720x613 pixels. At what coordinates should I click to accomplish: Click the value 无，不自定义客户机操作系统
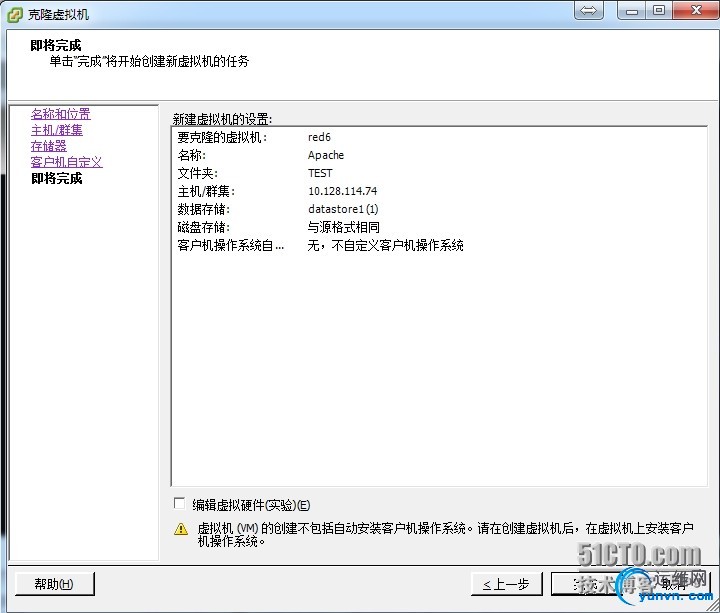(385, 246)
